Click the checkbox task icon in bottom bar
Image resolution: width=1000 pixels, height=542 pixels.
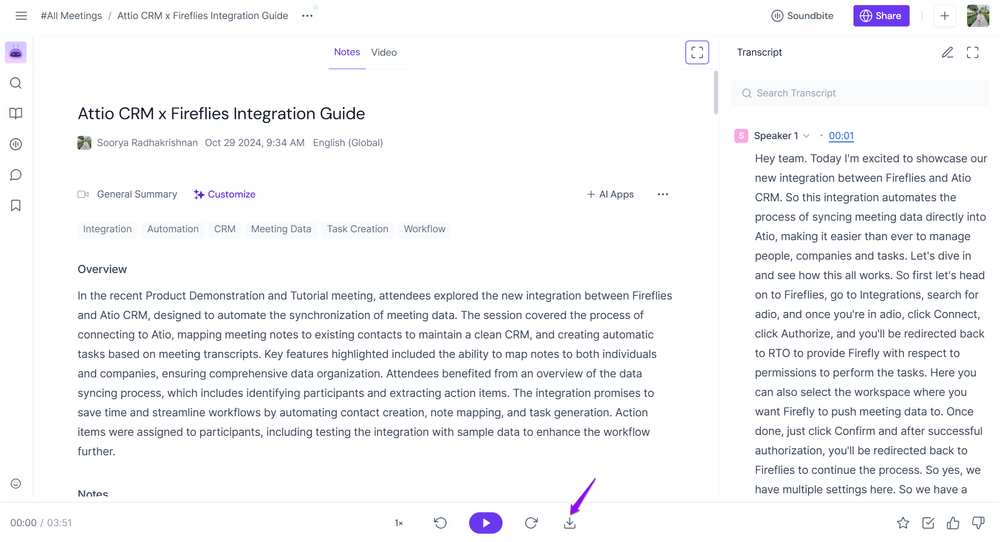[x=928, y=523]
